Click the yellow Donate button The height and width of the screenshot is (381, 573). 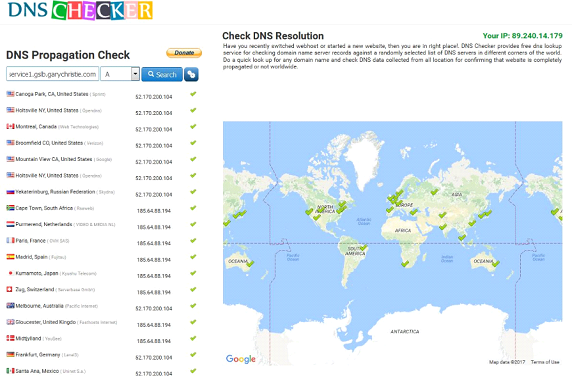(184, 53)
